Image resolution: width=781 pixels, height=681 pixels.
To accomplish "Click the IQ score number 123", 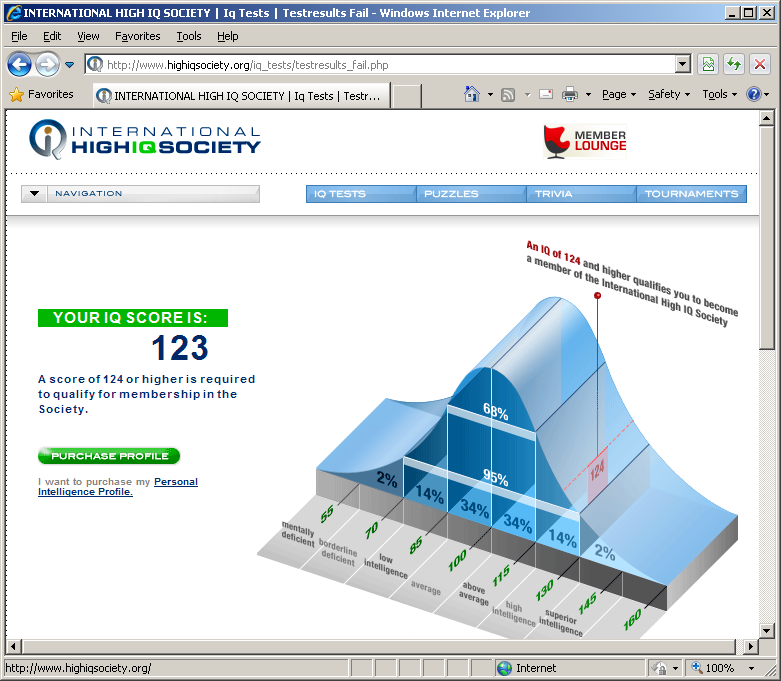I will [x=180, y=348].
